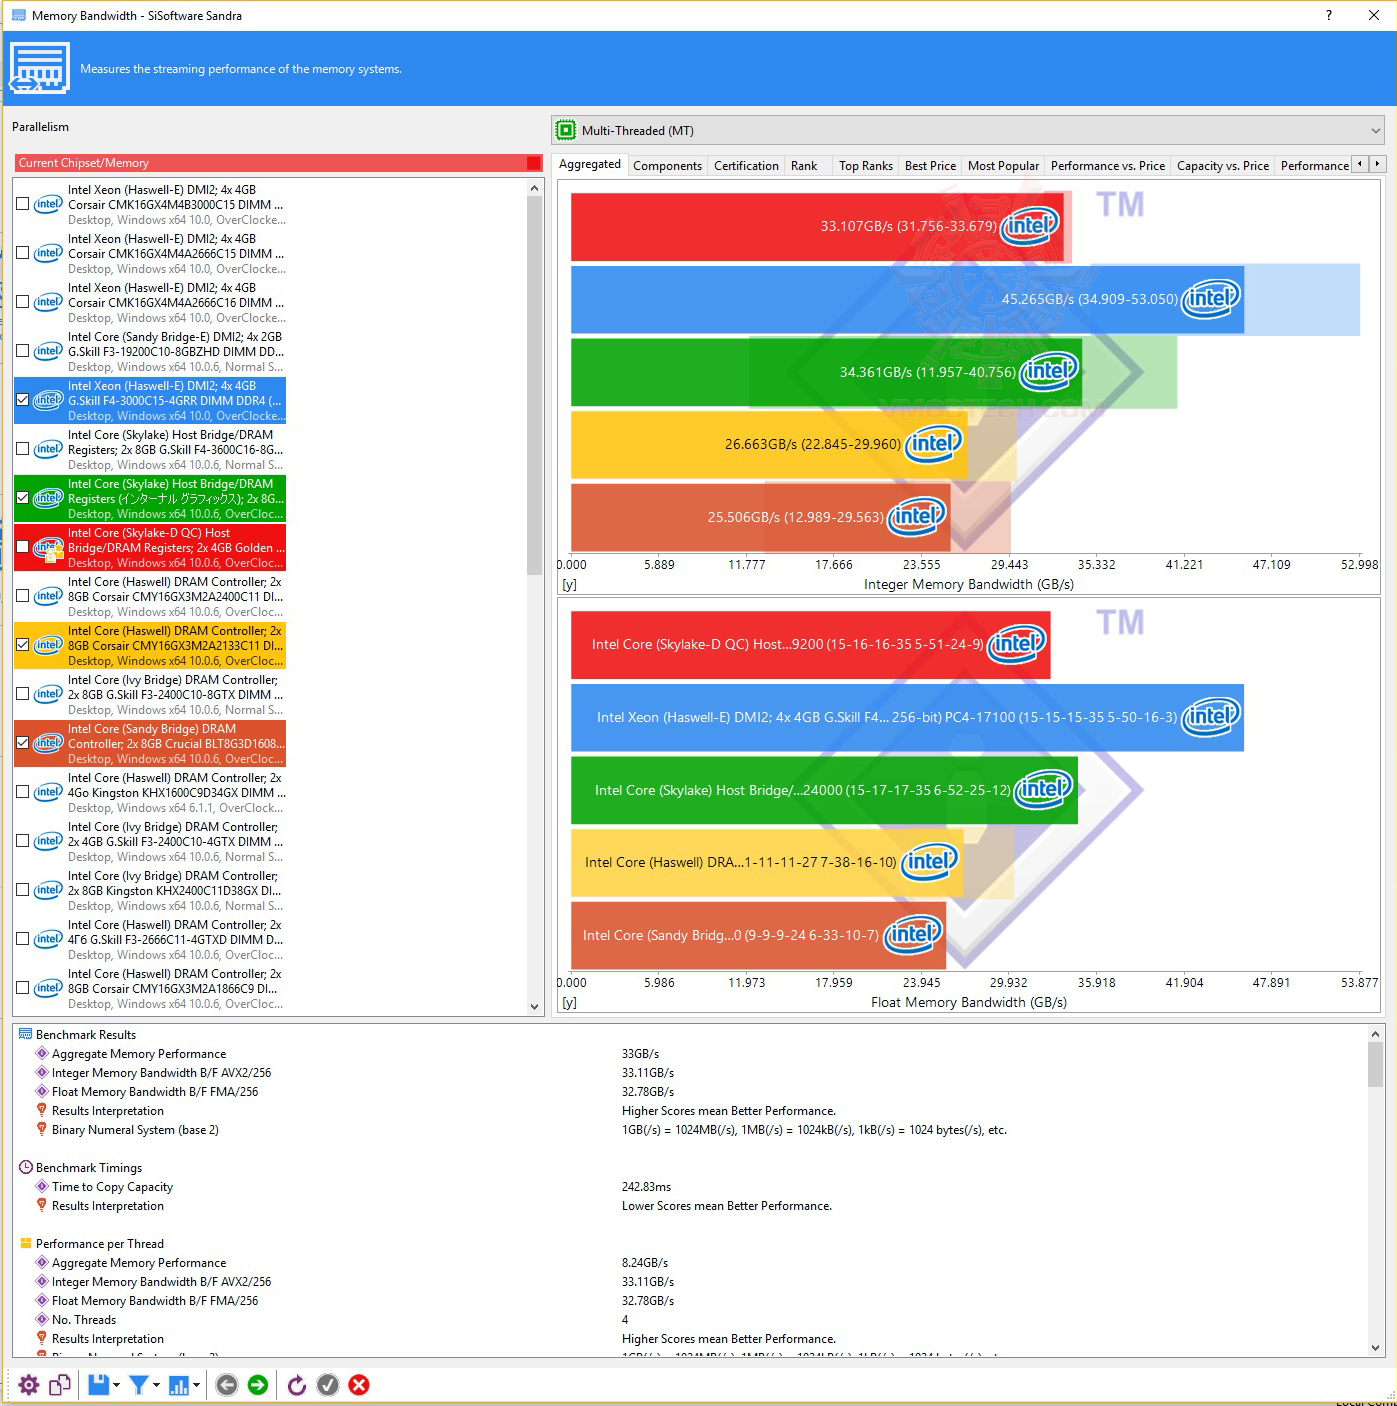This screenshot has width=1397, height=1406.
Task: Click the Intel logo in the Kingston KHX1600C9D34GX row
Action: pyautogui.click(x=48, y=792)
